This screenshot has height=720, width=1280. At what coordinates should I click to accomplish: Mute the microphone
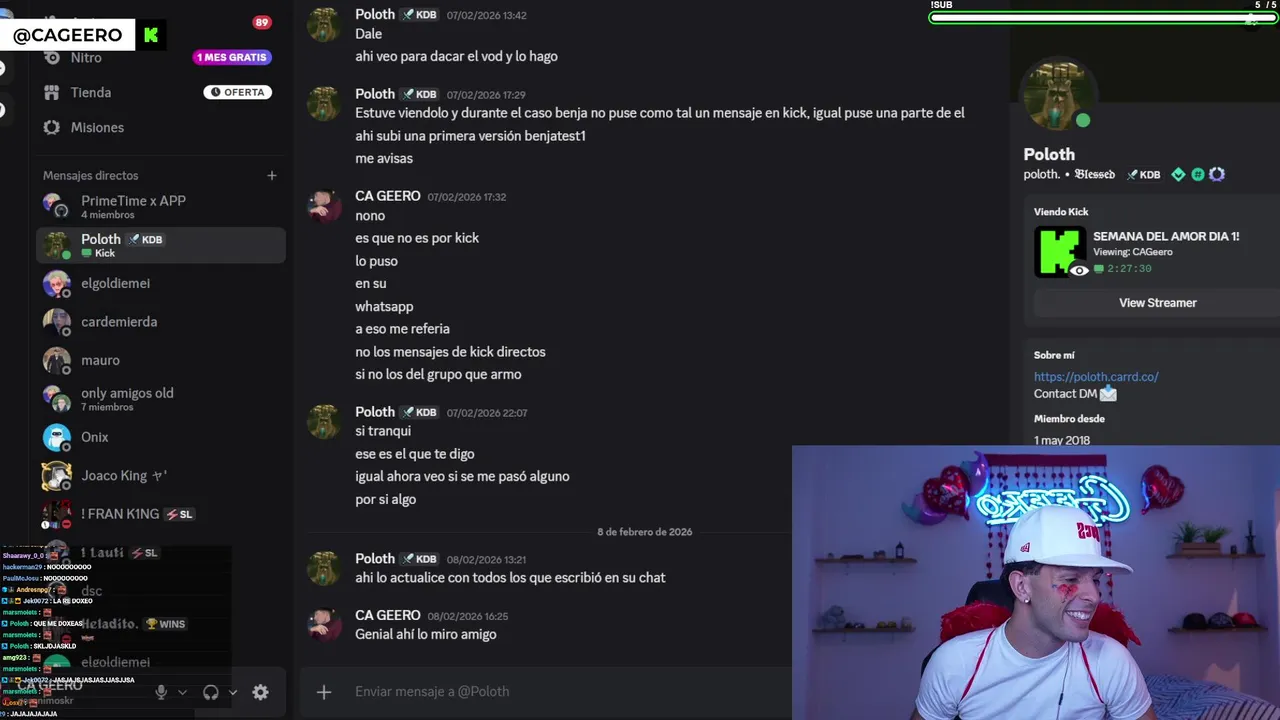click(x=161, y=692)
